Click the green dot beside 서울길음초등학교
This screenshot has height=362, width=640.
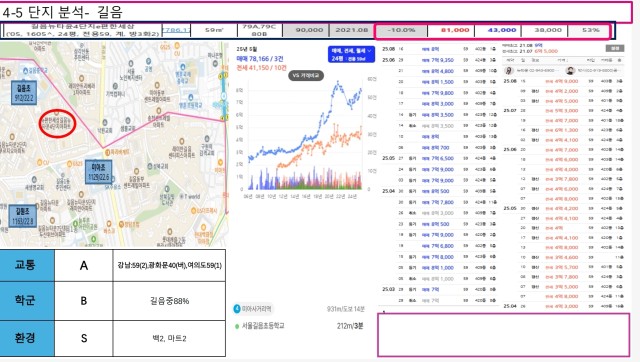(x=237, y=326)
